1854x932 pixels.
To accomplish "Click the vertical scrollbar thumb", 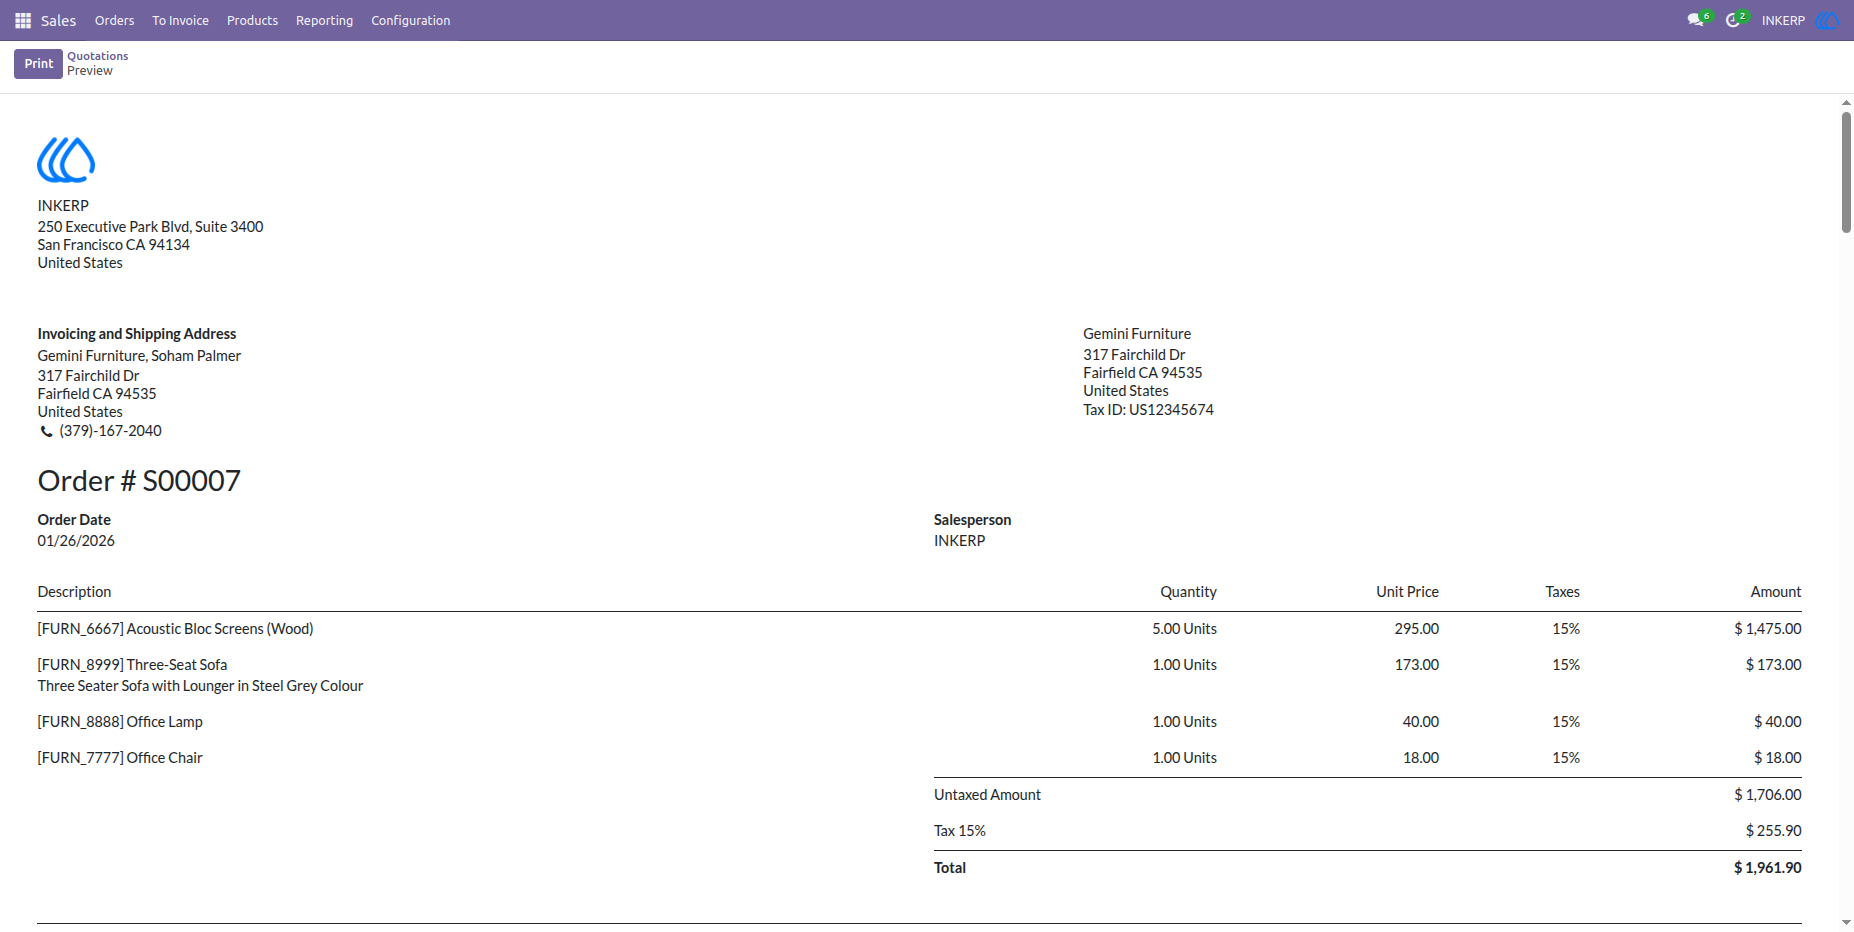I will click(x=1846, y=172).
